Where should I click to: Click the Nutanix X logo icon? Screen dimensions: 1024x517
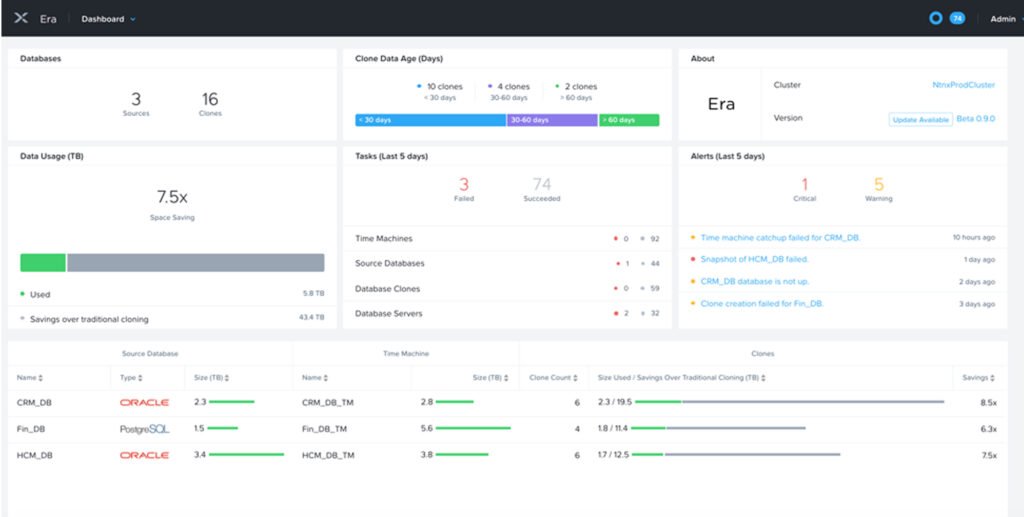[x=21, y=18]
